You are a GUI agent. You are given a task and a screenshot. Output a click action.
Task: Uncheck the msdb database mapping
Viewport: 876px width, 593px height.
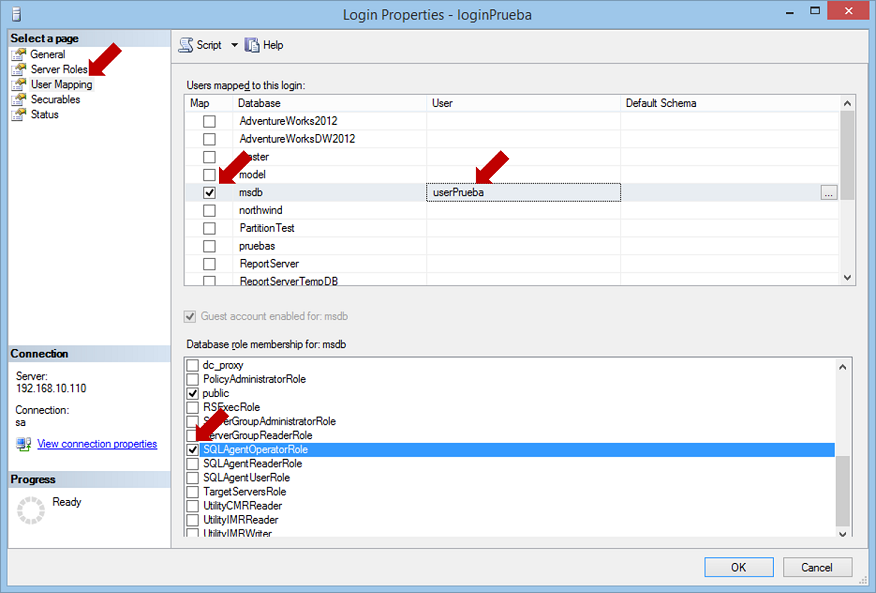pos(209,191)
